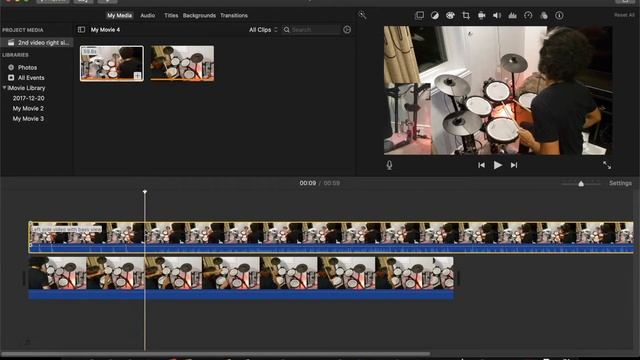Open the All Clips filter dropdown
Screen dimensions: 640x360
point(263,30)
